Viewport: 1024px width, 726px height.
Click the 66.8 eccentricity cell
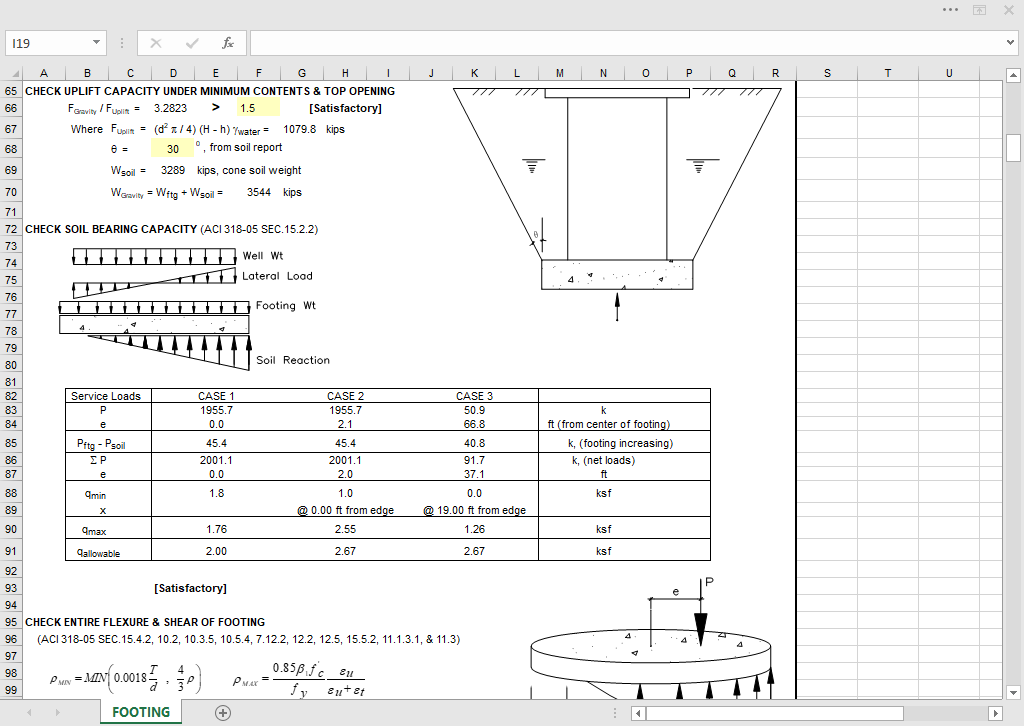pos(474,424)
